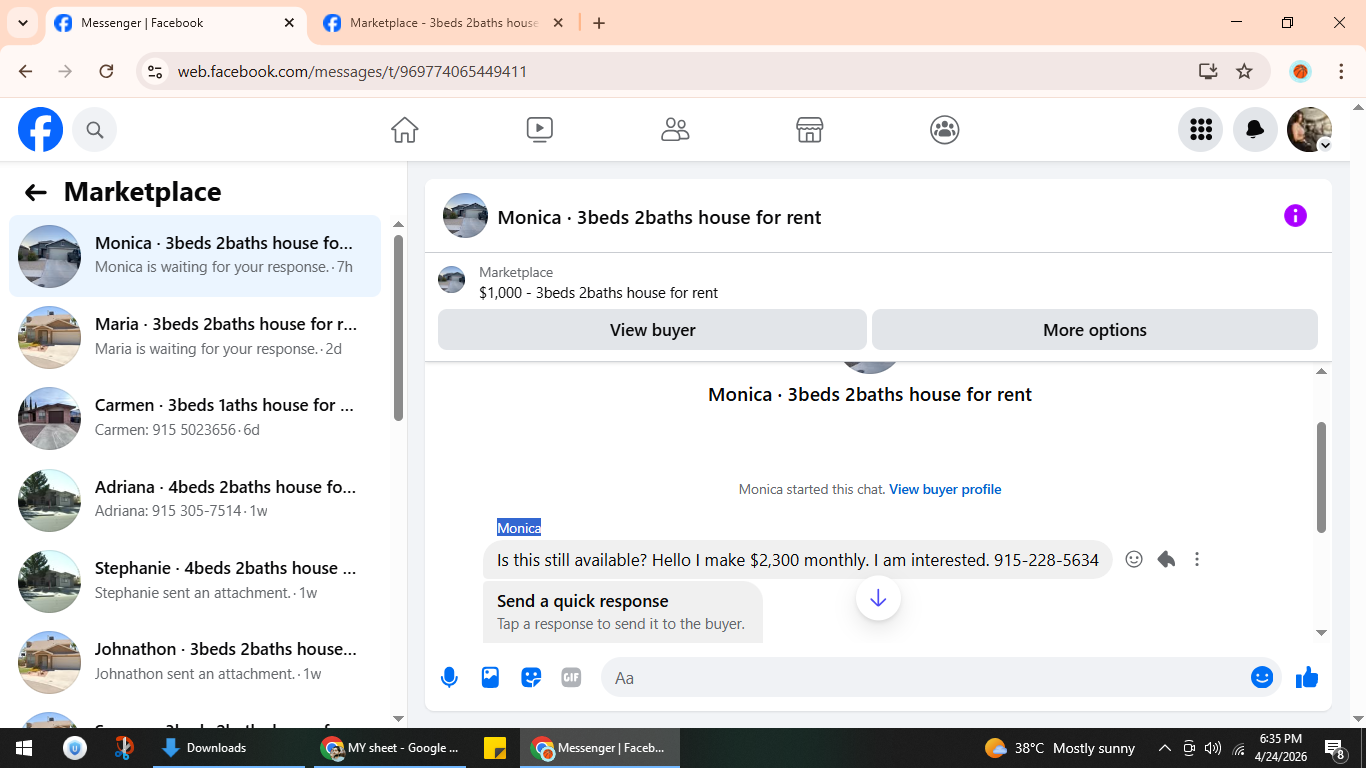The image size is (1366, 768).
Task: Open conversation information icon
Action: tap(1295, 216)
